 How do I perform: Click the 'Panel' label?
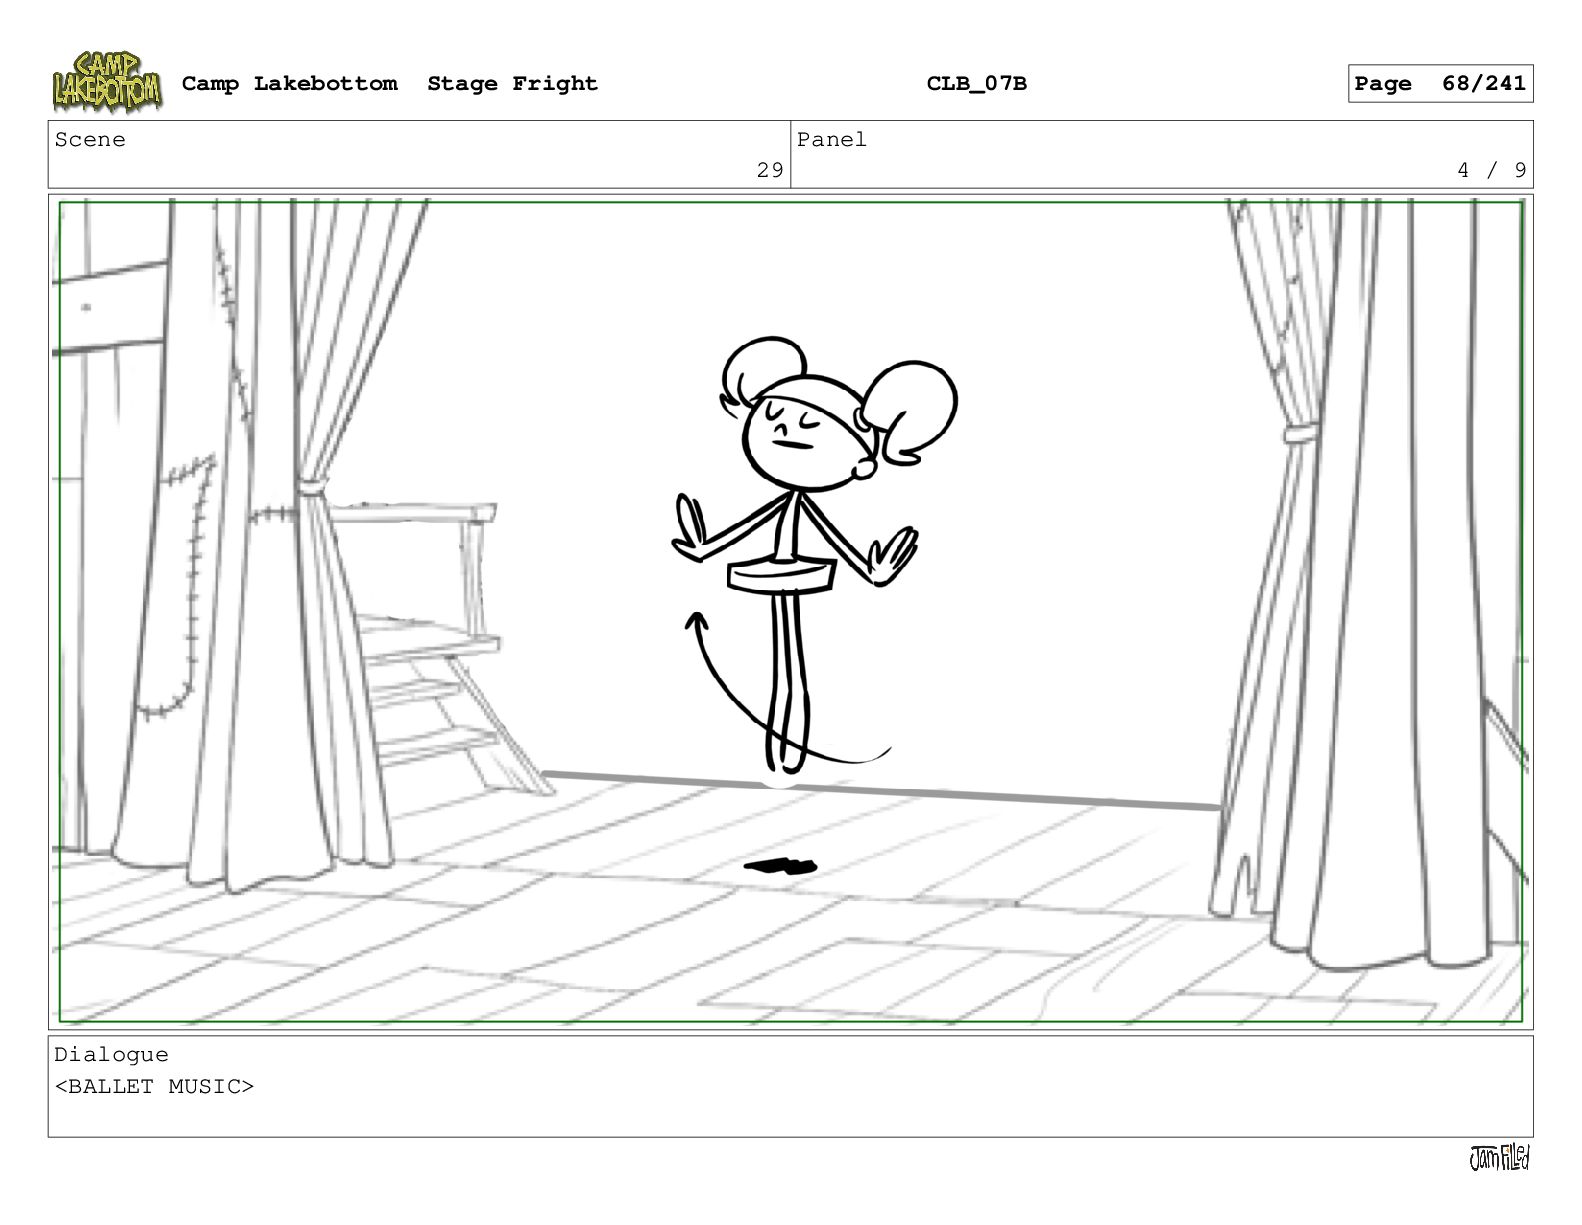pos(832,140)
